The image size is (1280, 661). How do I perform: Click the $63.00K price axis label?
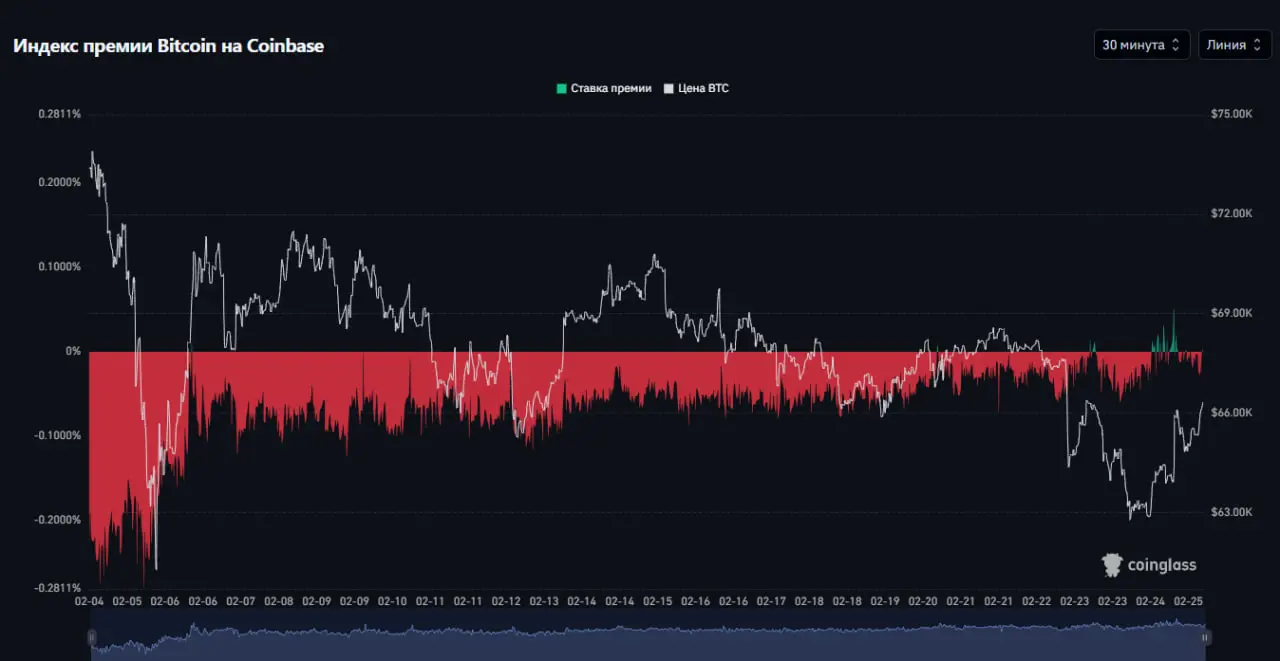[x=1231, y=512]
